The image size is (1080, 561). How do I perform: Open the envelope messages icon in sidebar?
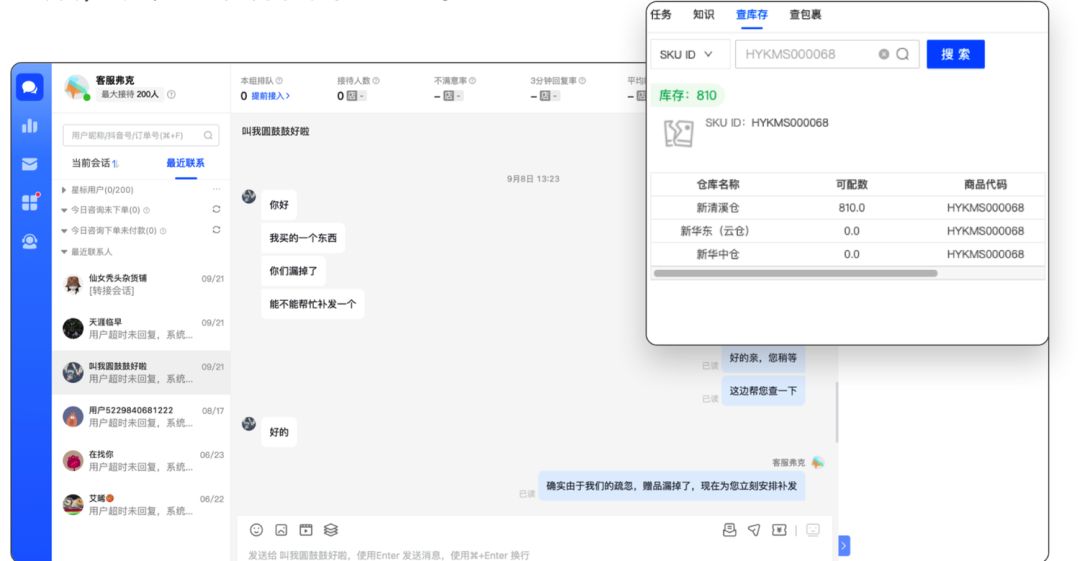(x=30, y=164)
